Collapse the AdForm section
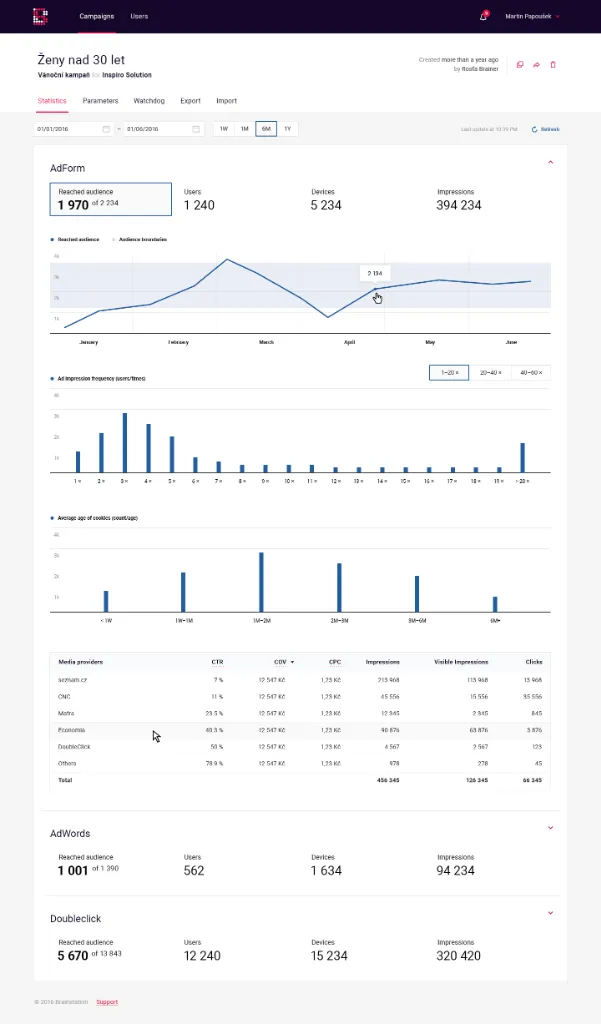601x1024 pixels. coord(550,162)
